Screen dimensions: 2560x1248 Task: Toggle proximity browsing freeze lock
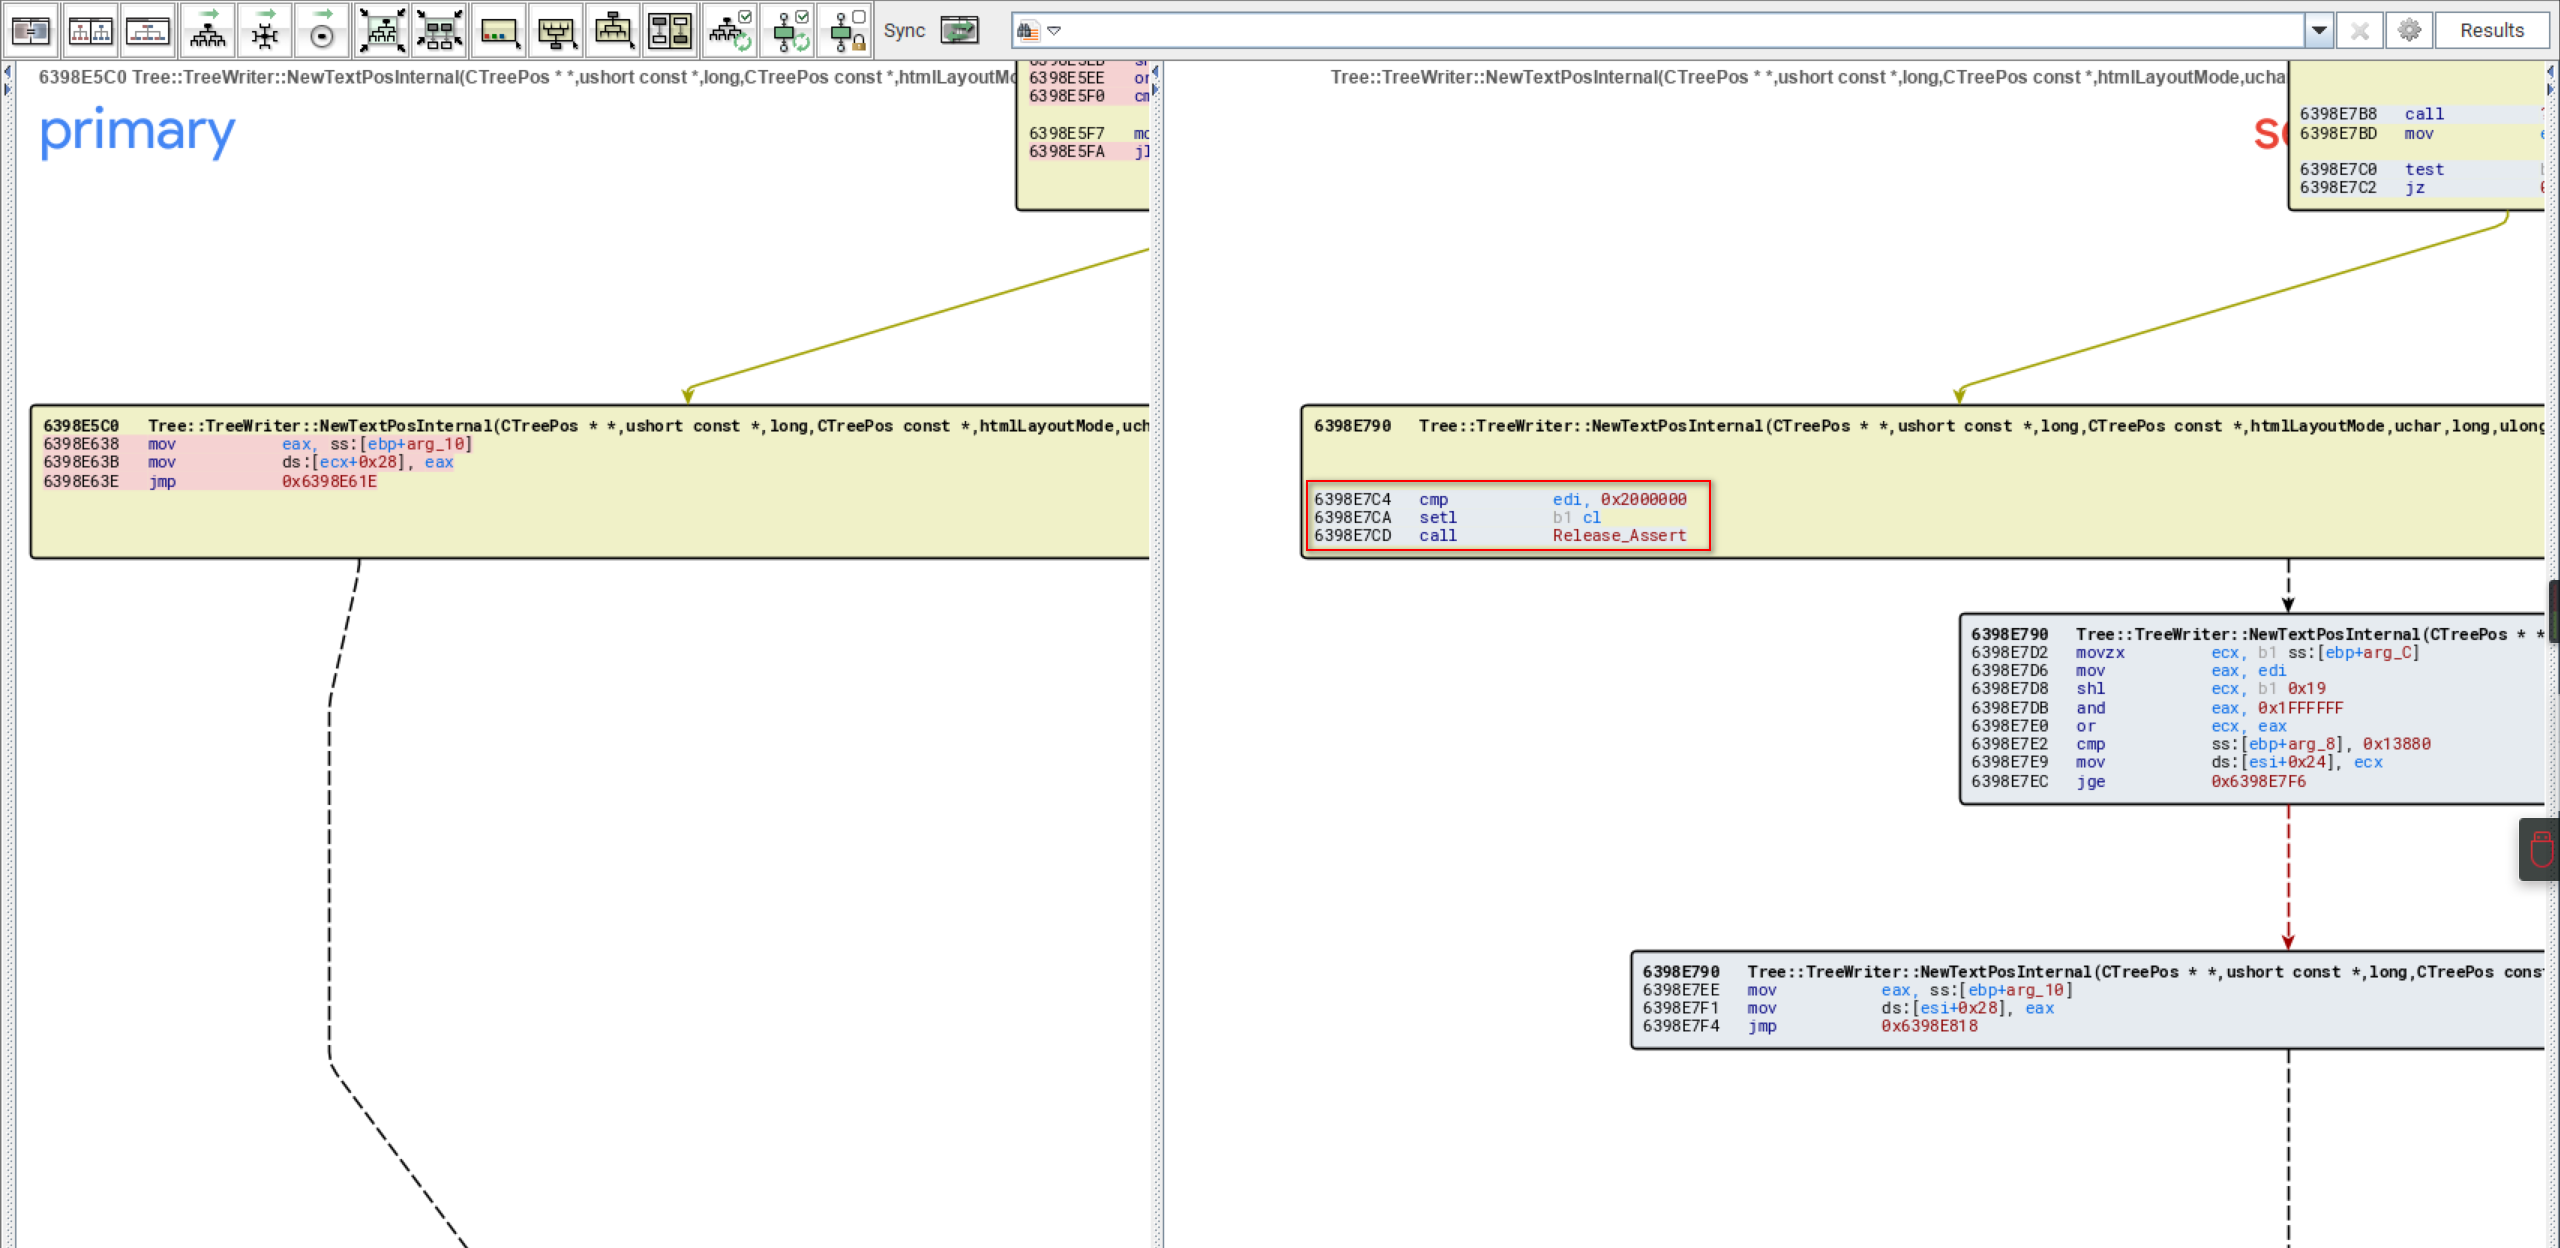pos(848,31)
